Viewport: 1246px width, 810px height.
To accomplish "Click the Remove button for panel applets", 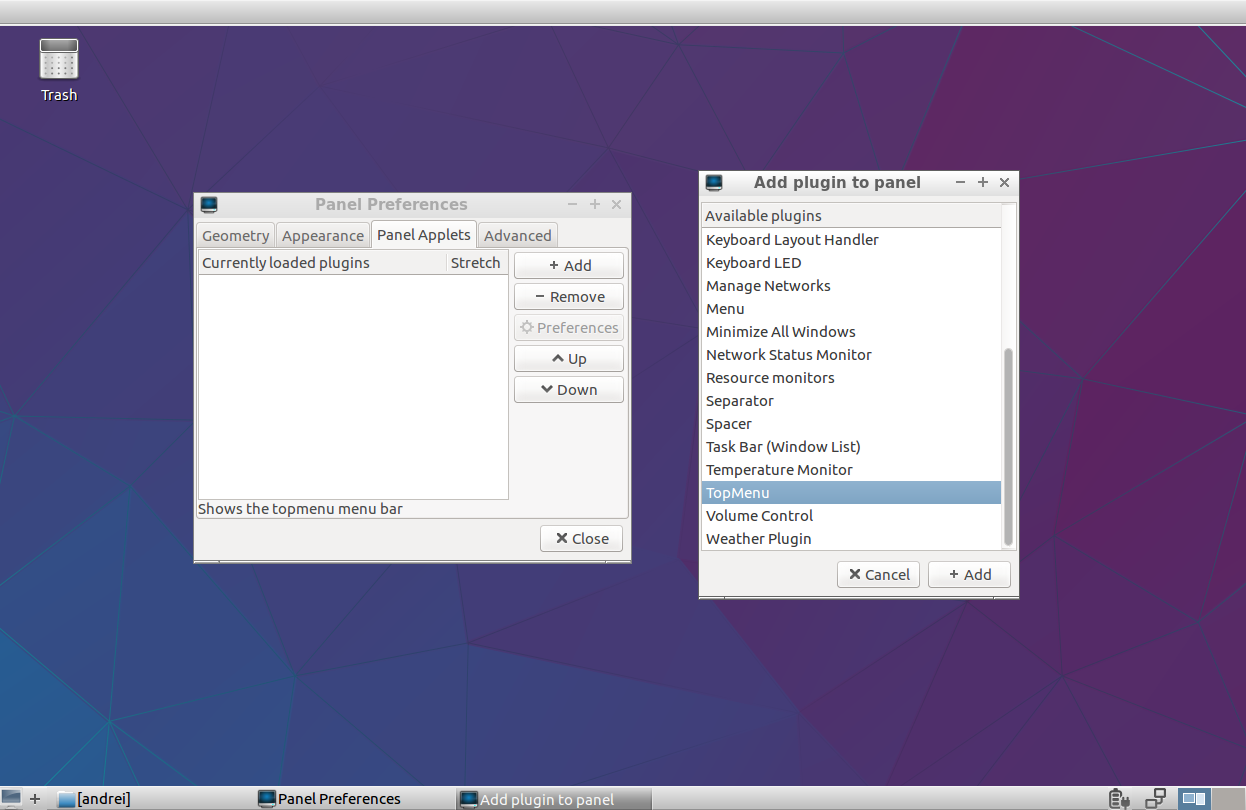I will pos(568,296).
